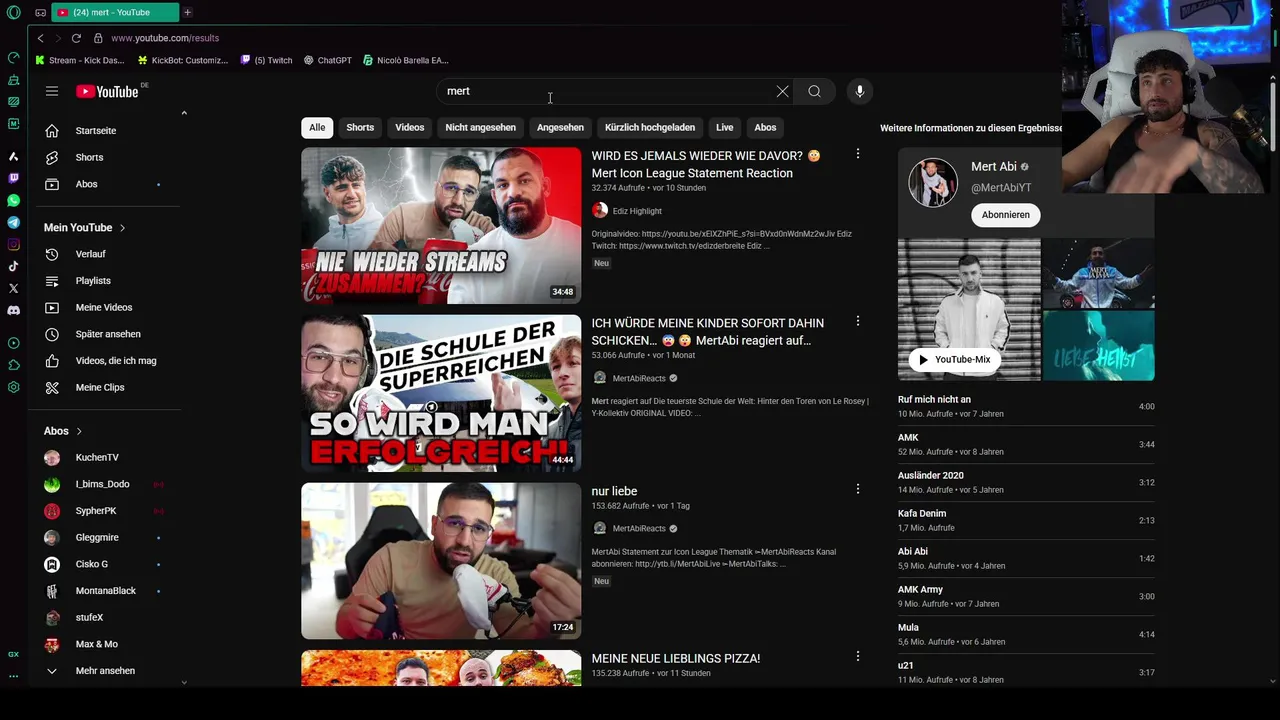Open the YouTube-Mix button
The height and width of the screenshot is (720, 1280).
click(954, 360)
